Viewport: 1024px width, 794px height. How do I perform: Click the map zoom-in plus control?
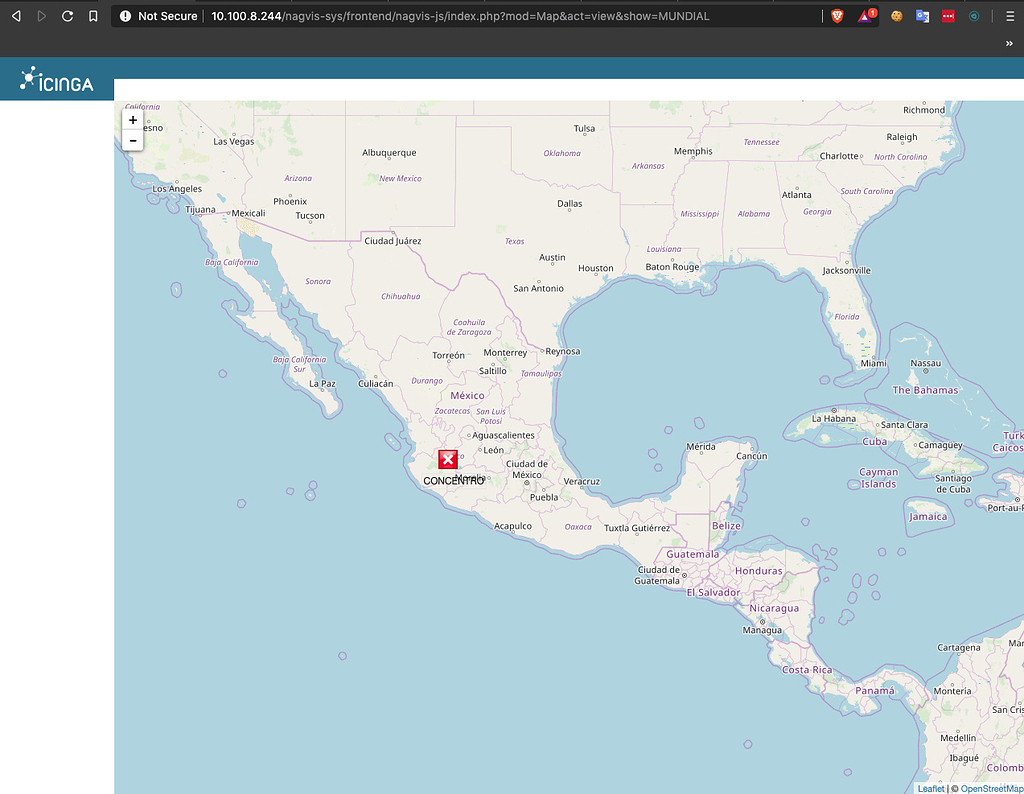[x=132, y=119]
